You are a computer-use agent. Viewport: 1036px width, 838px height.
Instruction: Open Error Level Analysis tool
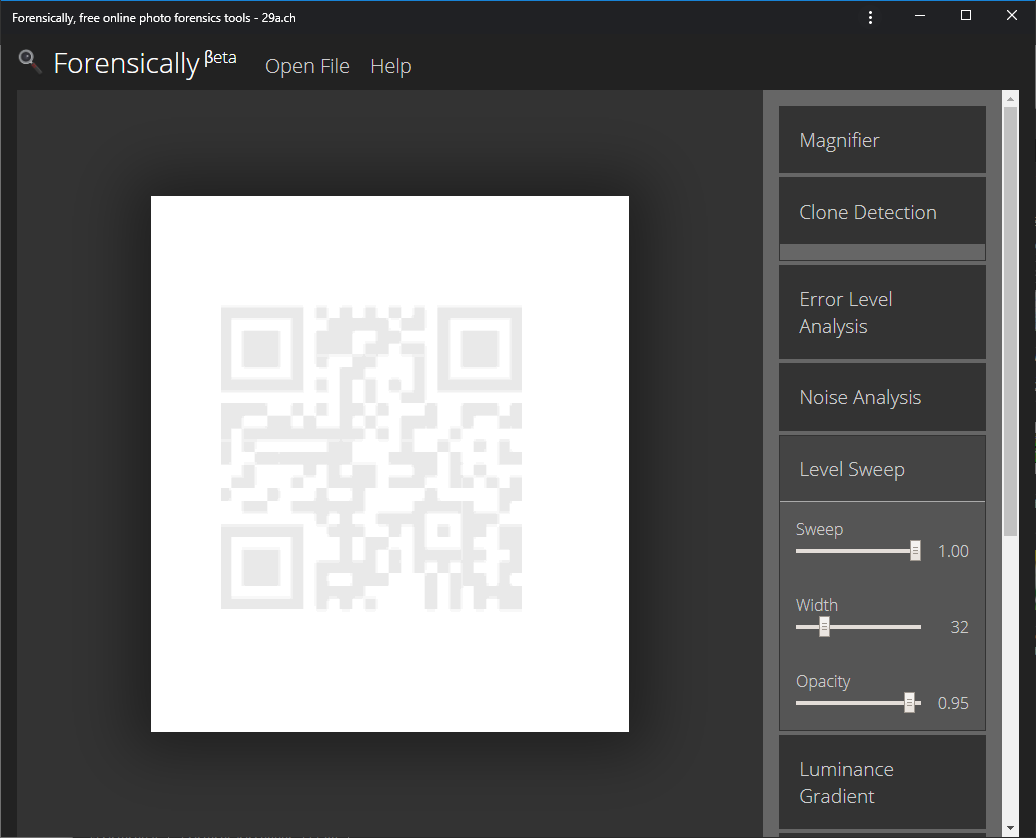click(882, 313)
